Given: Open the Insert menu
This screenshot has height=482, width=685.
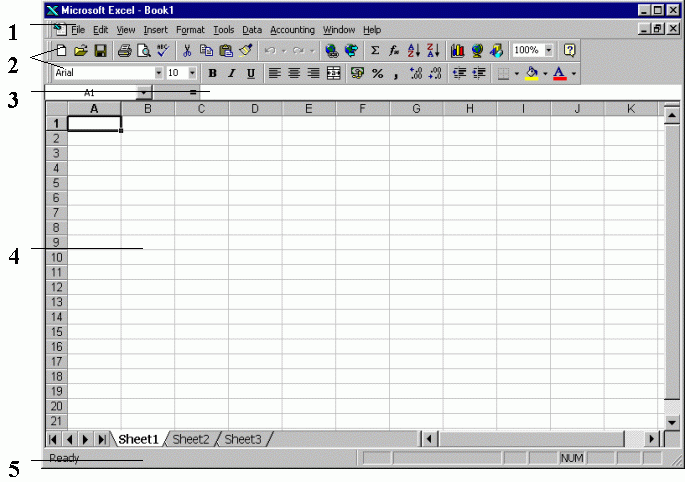Looking at the screenshot, I should pos(156,30).
